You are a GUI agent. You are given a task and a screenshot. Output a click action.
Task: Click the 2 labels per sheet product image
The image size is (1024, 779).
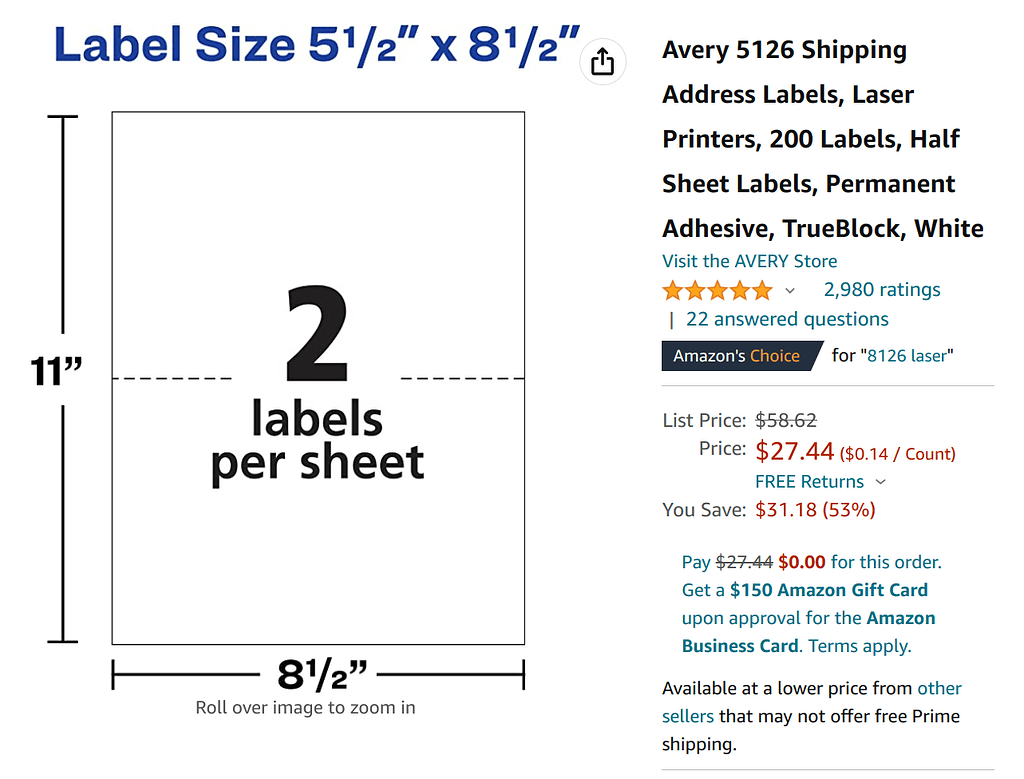coord(318,378)
